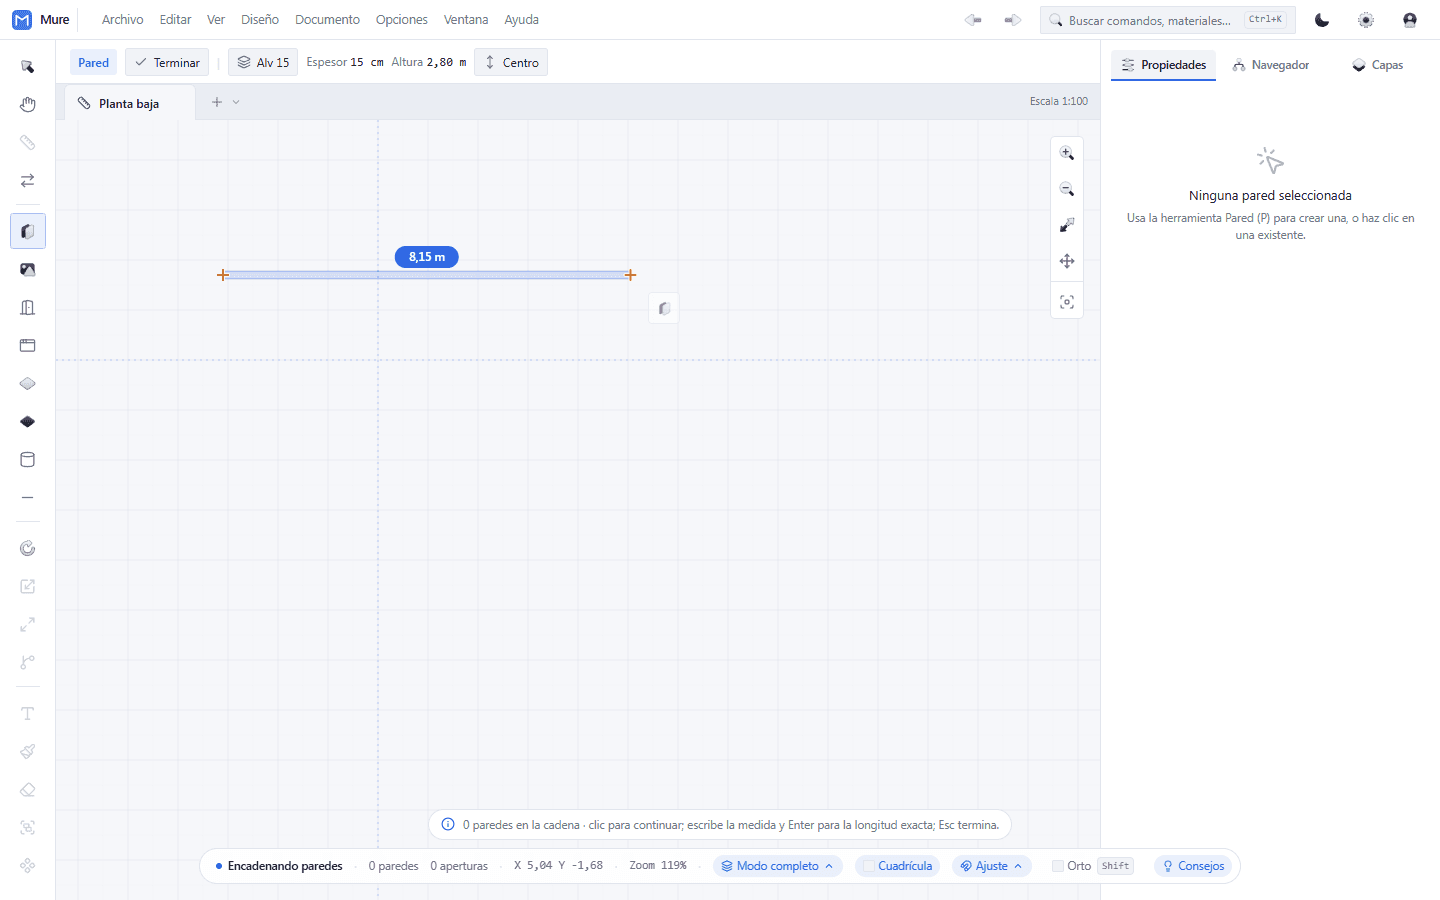Switch to the Navegador tab
This screenshot has height=900, width=1440.
tap(1271, 65)
